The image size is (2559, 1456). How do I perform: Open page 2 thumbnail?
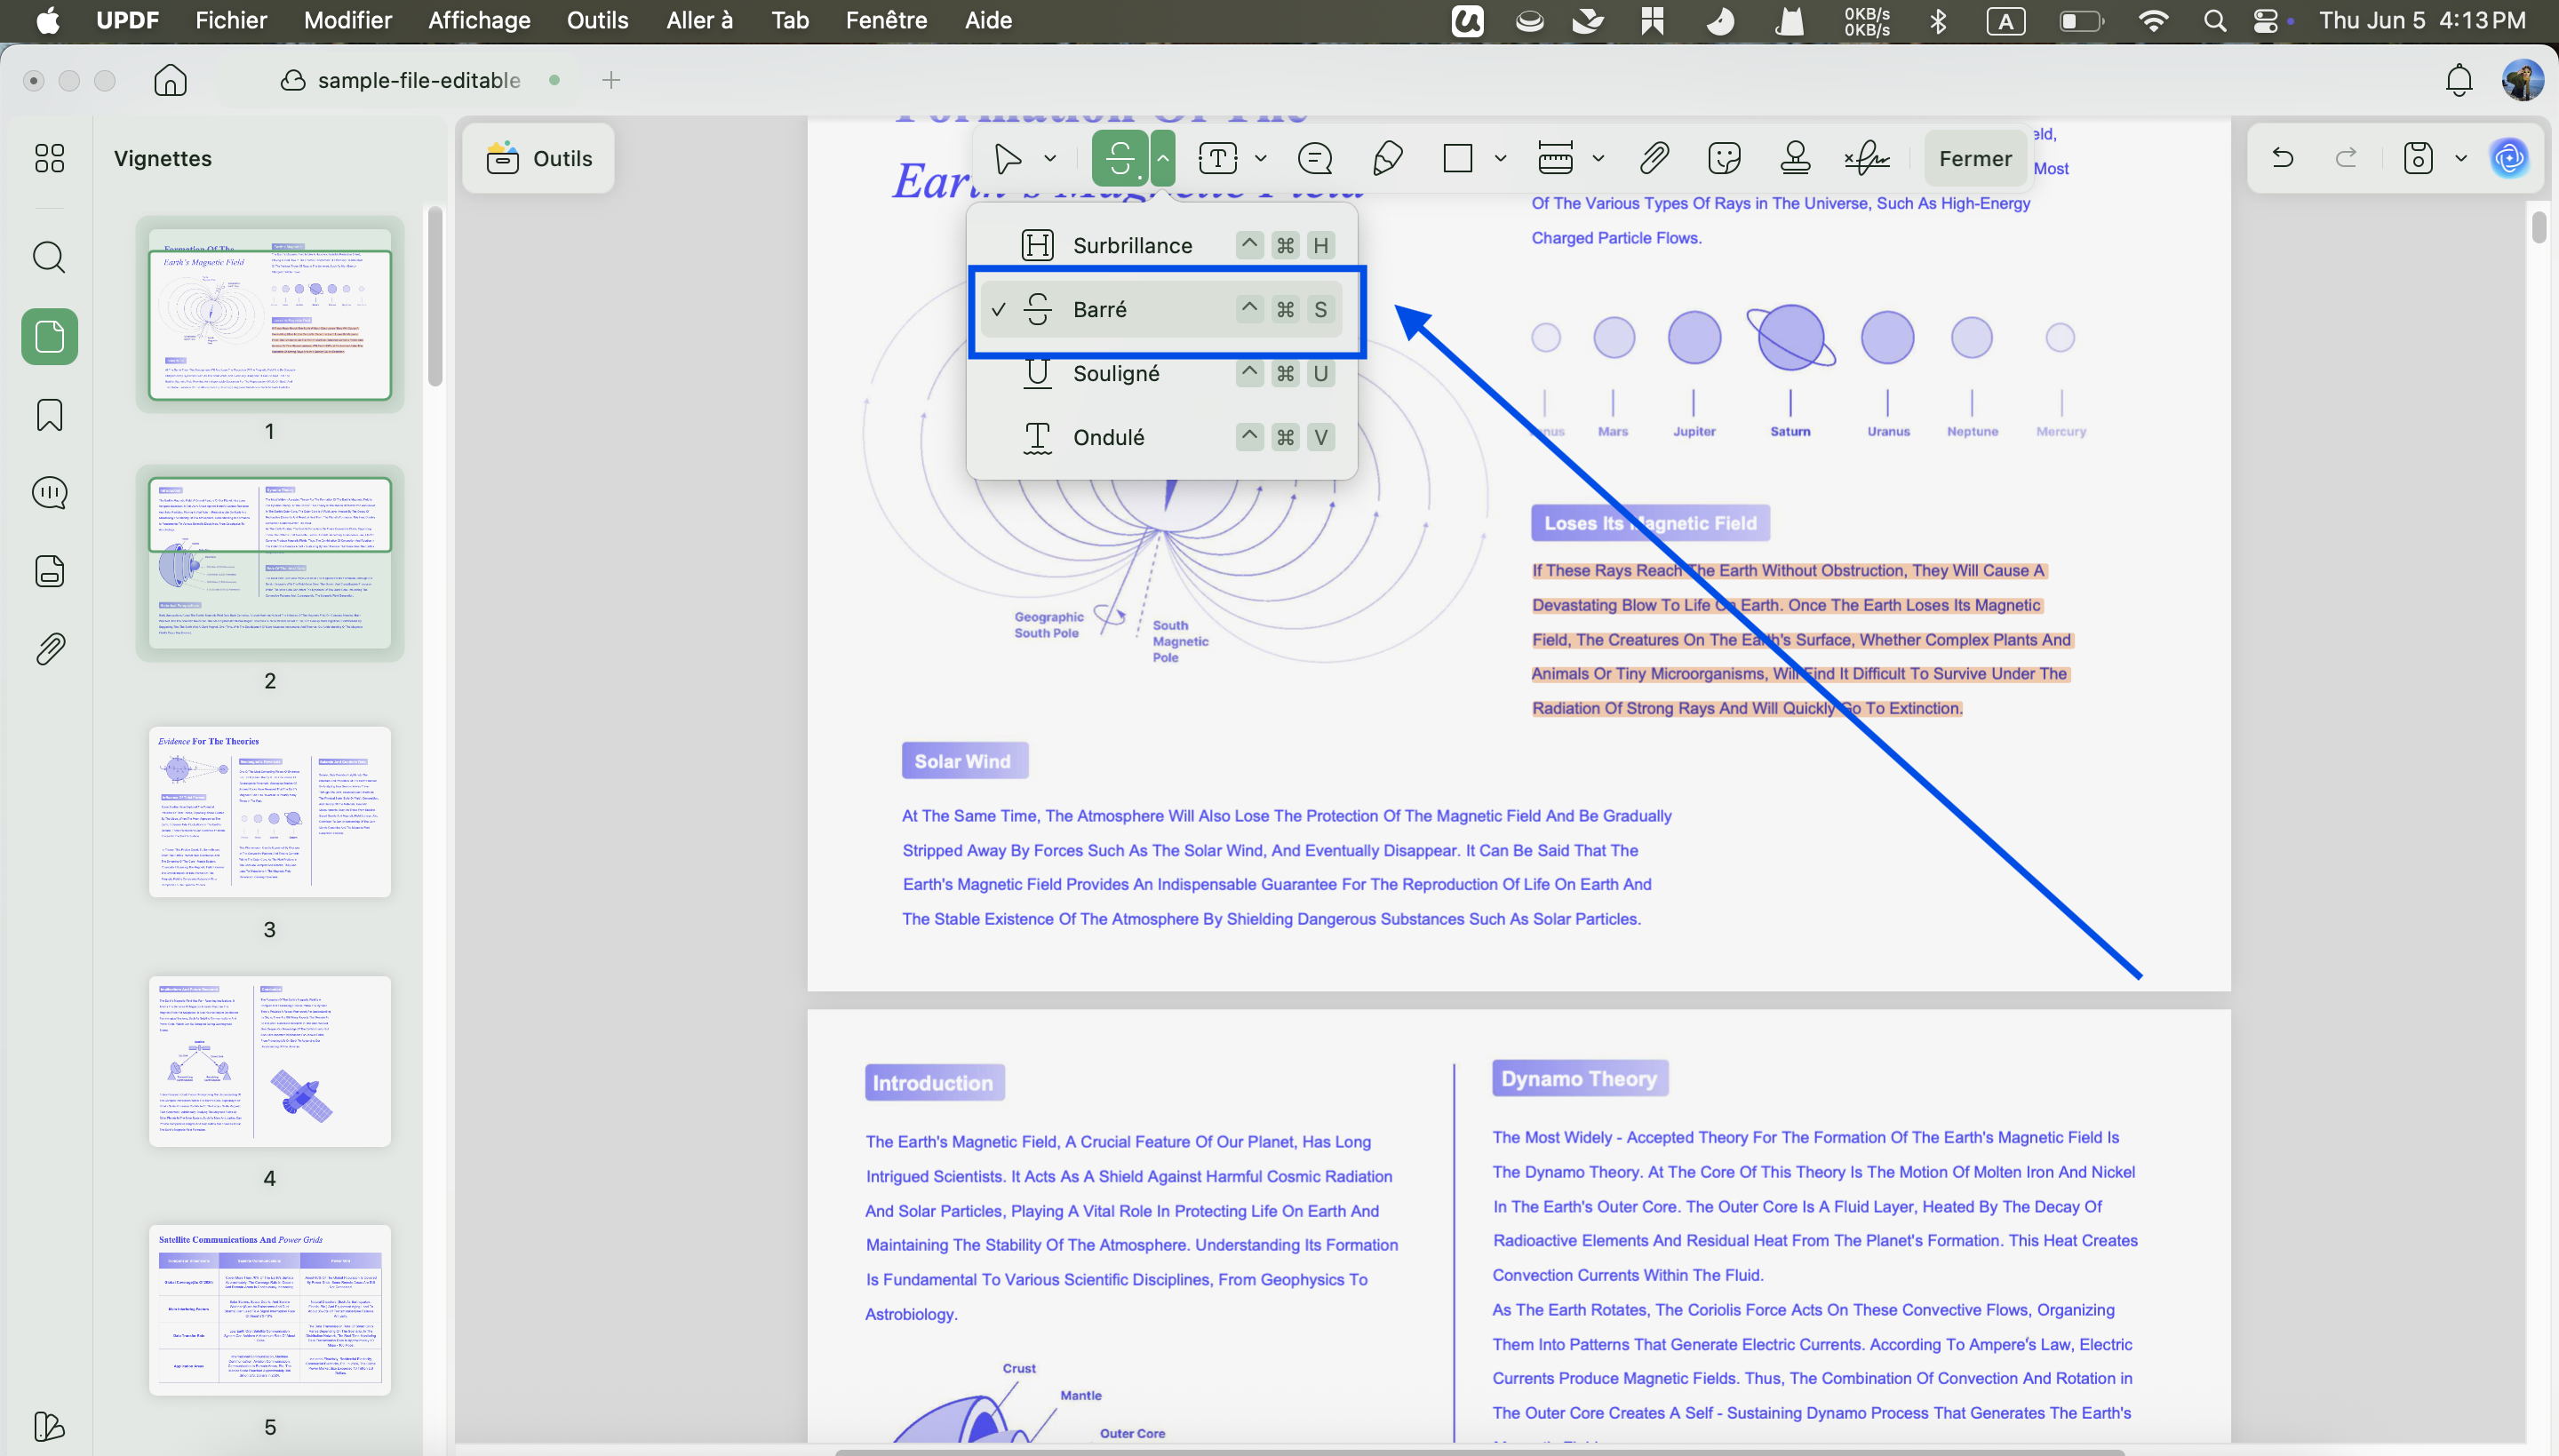[x=269, y=563]
